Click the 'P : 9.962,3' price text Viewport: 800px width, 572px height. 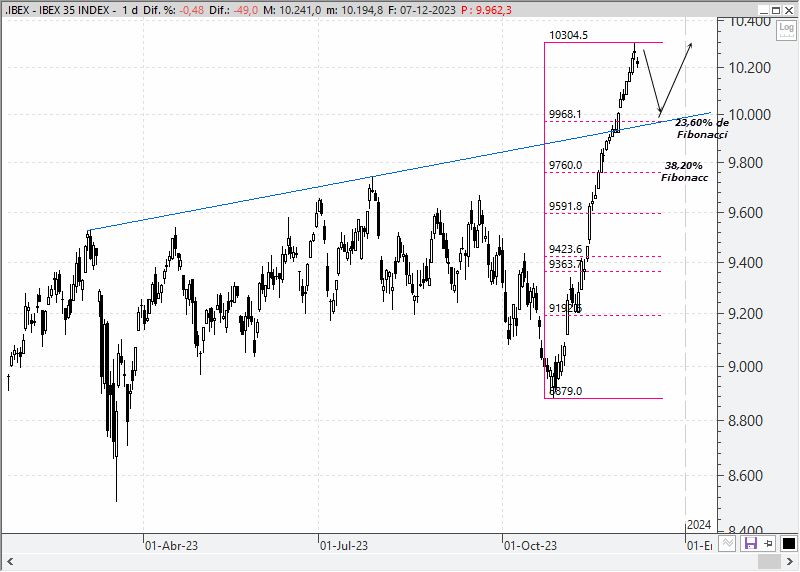pyautogui.click(x=486, y=10)
